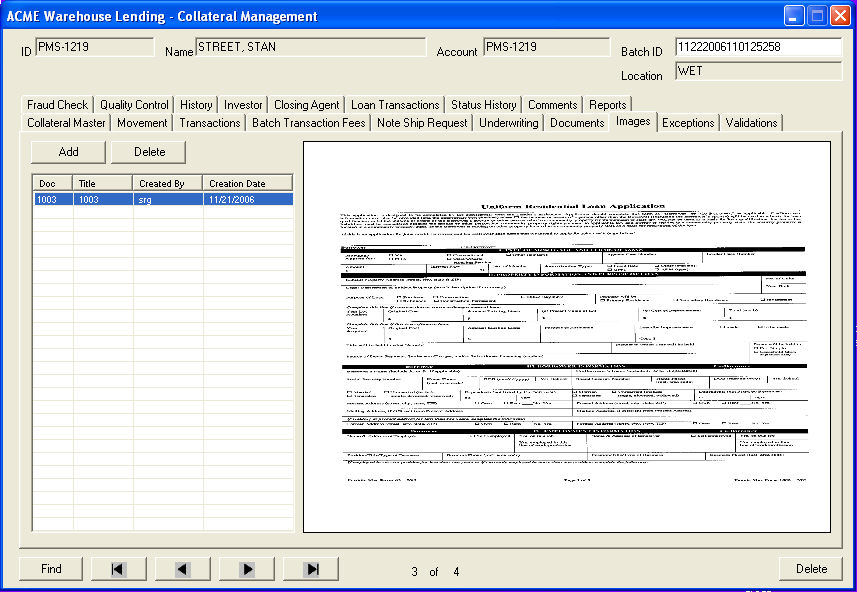Advance to the next record
Viewport: 857px width, 592px height.
247,569
